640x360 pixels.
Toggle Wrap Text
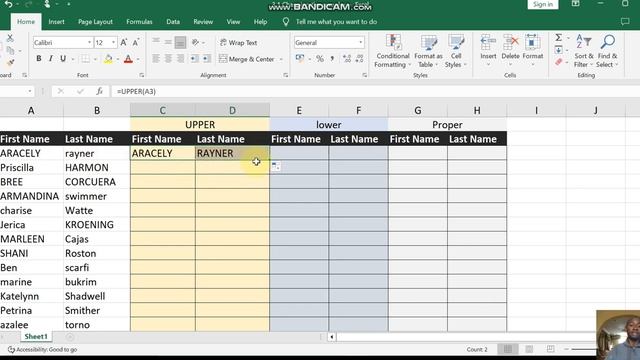tap(238, 42)
